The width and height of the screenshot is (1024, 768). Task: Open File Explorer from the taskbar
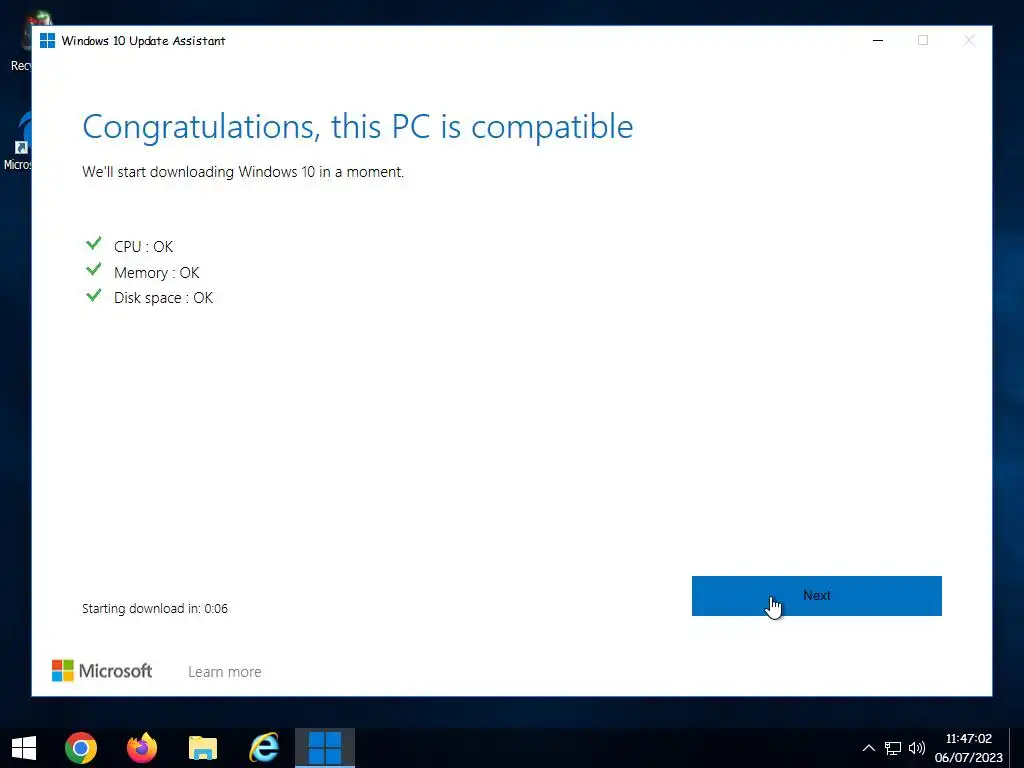[x=203, y=748]
